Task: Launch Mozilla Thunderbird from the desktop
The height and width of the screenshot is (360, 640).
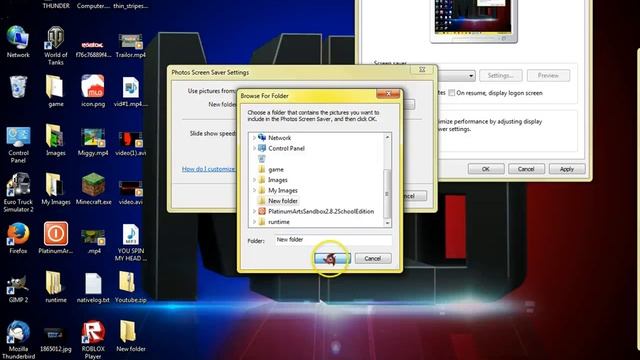Action: [x=18, y=339]
